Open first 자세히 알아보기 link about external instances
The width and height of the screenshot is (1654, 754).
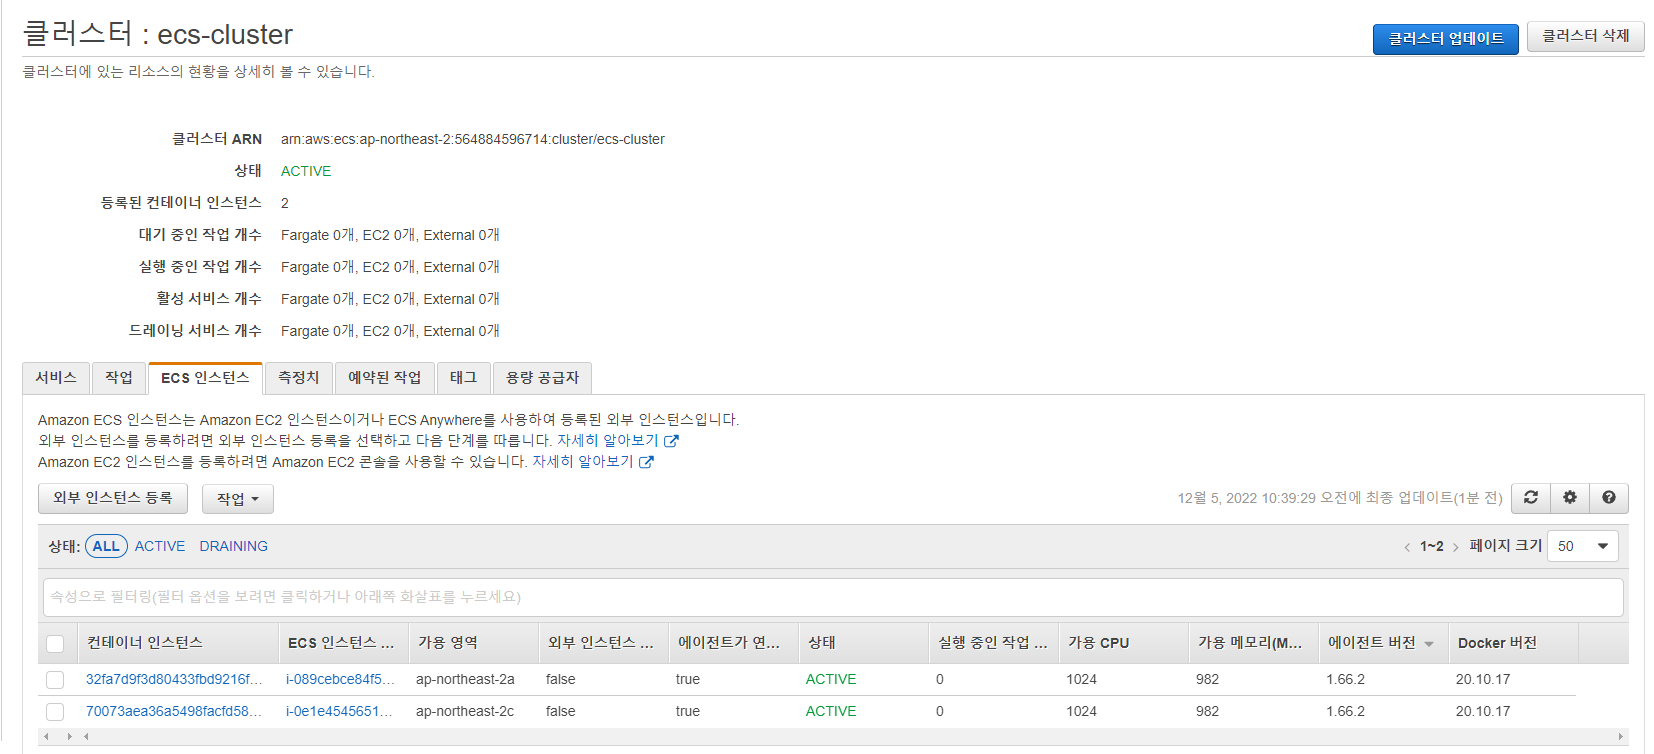coord(608,441)
